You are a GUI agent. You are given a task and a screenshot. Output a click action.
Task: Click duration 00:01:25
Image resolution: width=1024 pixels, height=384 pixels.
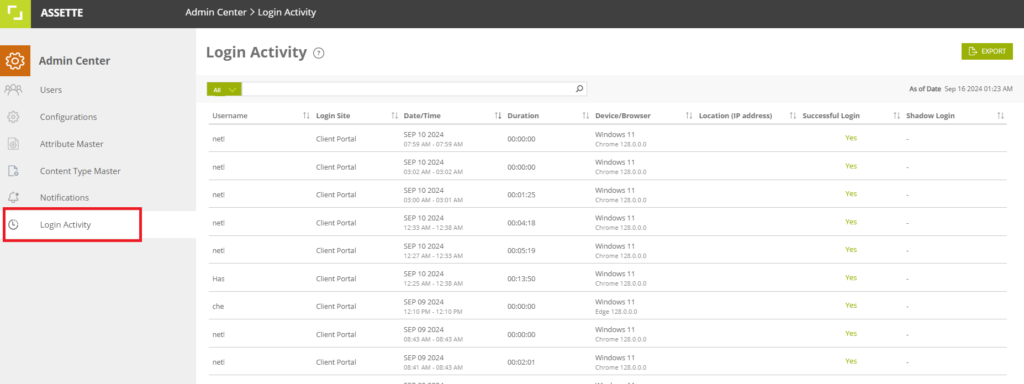521,195
